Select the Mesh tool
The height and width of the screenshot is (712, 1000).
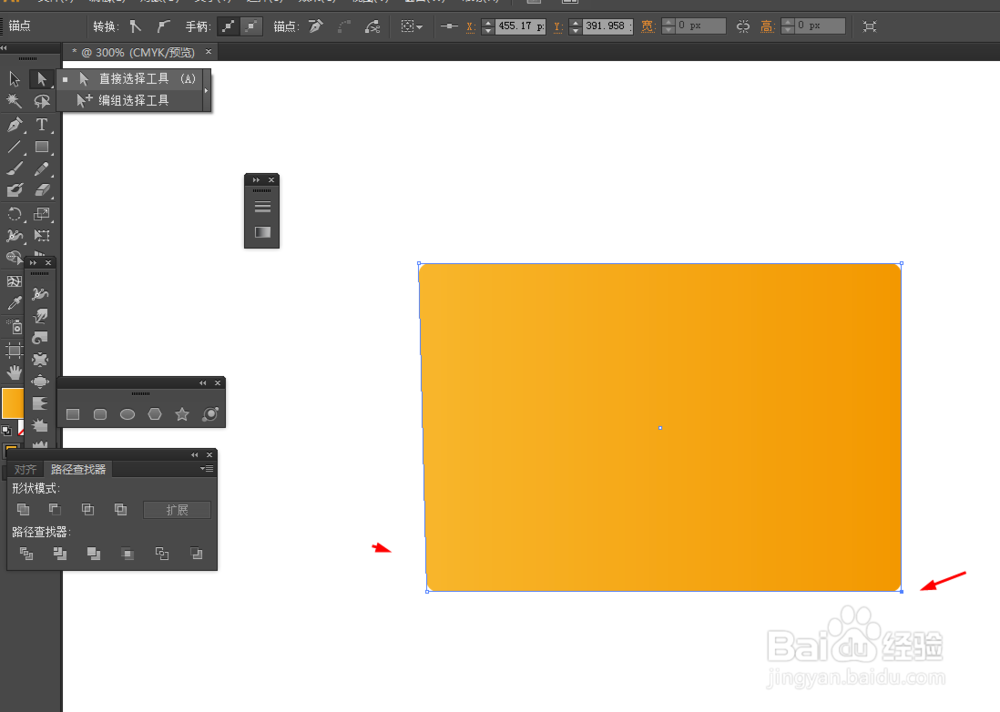[x=14, y=281]
